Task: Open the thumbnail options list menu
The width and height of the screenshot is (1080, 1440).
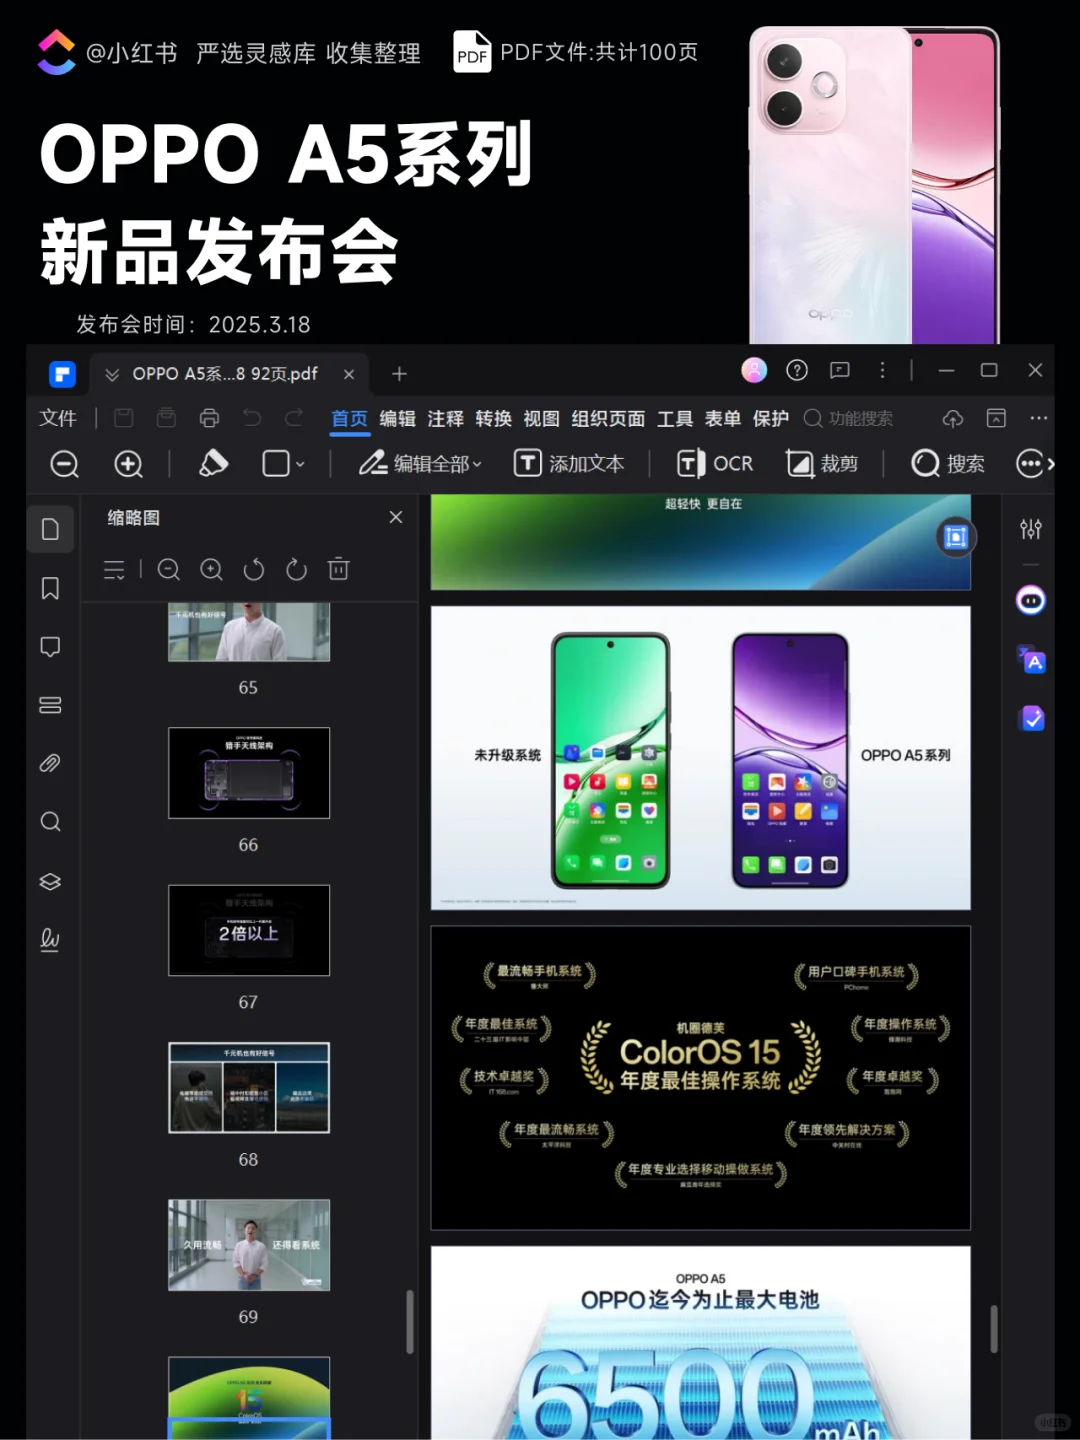Action: [x=115, y=570]
